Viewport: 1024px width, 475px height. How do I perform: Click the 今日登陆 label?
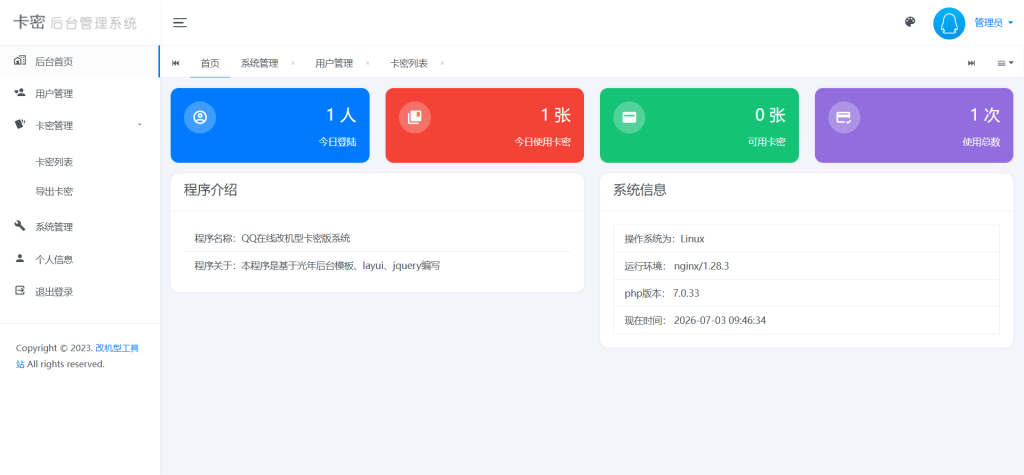[338, 141]
